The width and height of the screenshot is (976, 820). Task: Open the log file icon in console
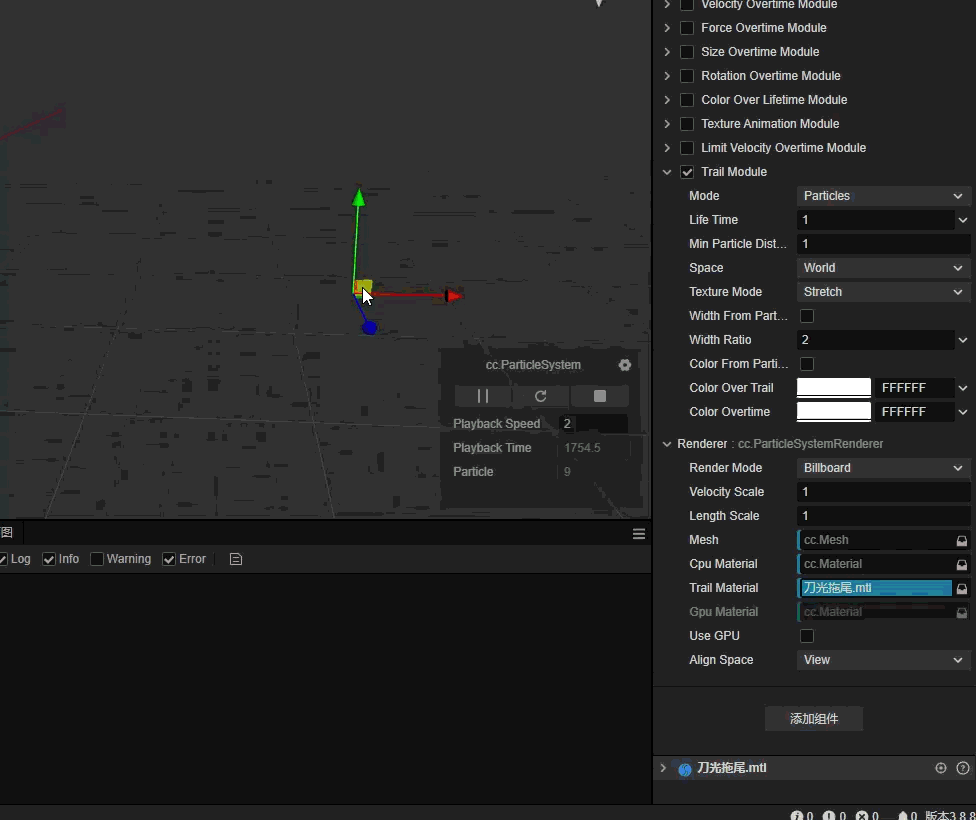pyautogui.click(x=236, y=559)
